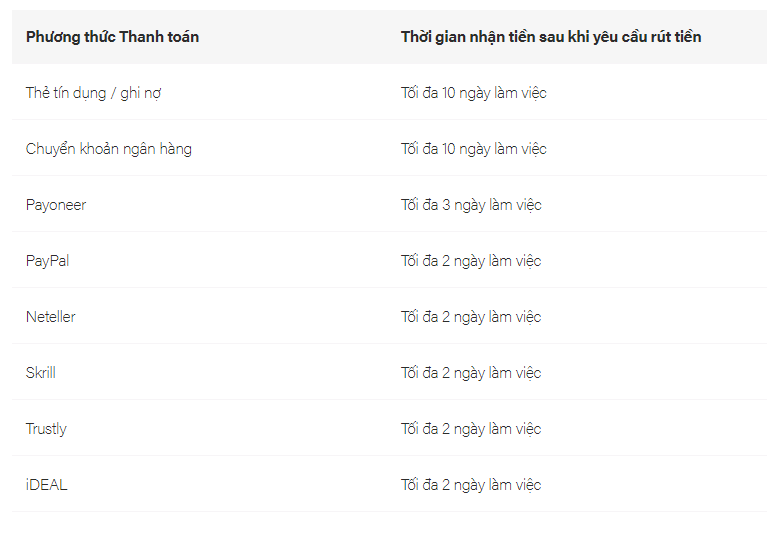Image resolution: width=767 pixels, height=543 pixels.
Task: Select the 'Chuyển khoản ngân hàng' cell
Action: (x=109, y=149)
